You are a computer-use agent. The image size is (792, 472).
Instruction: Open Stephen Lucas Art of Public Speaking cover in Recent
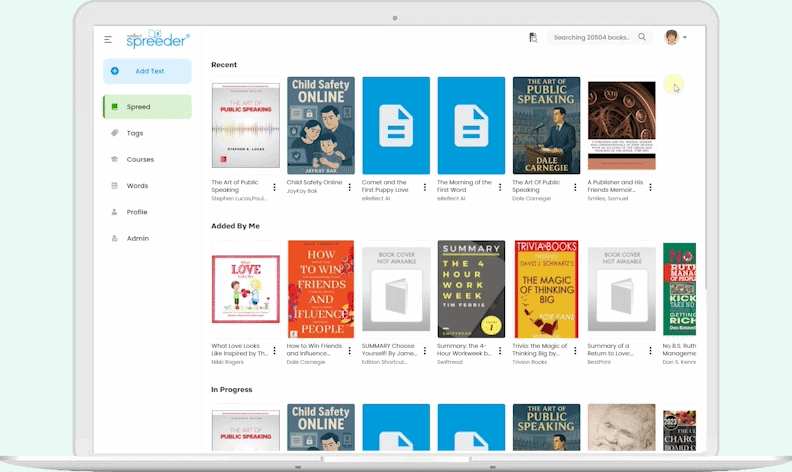(x=245, y=125)
